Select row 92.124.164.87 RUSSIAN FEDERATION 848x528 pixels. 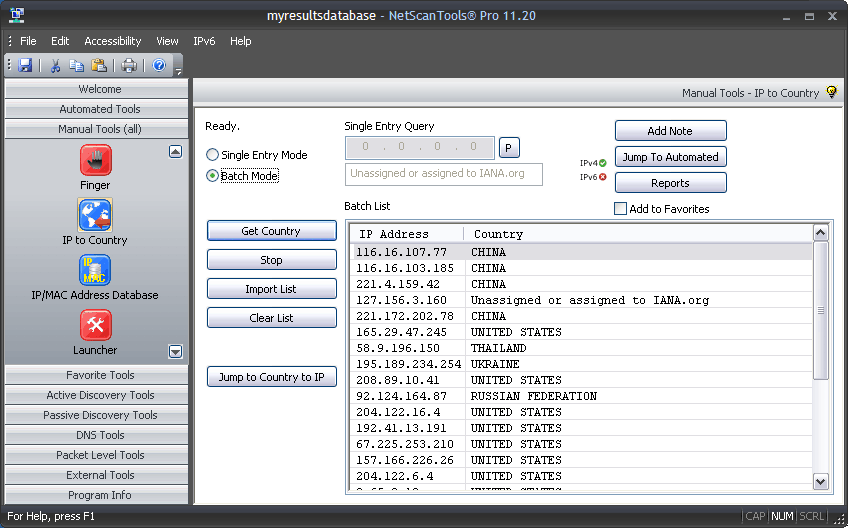[x=581, y=396]
